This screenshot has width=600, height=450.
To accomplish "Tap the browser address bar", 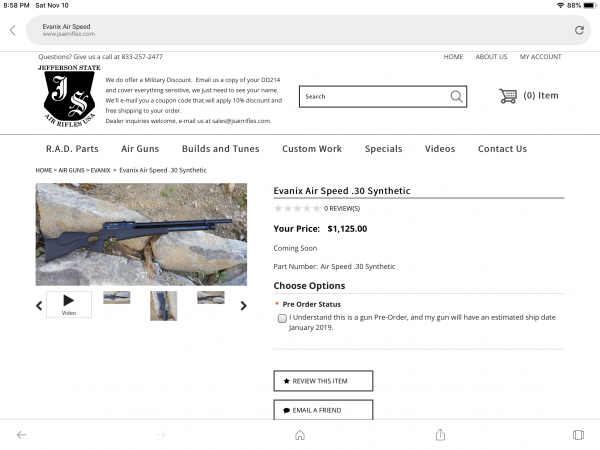I will [308, 30].
